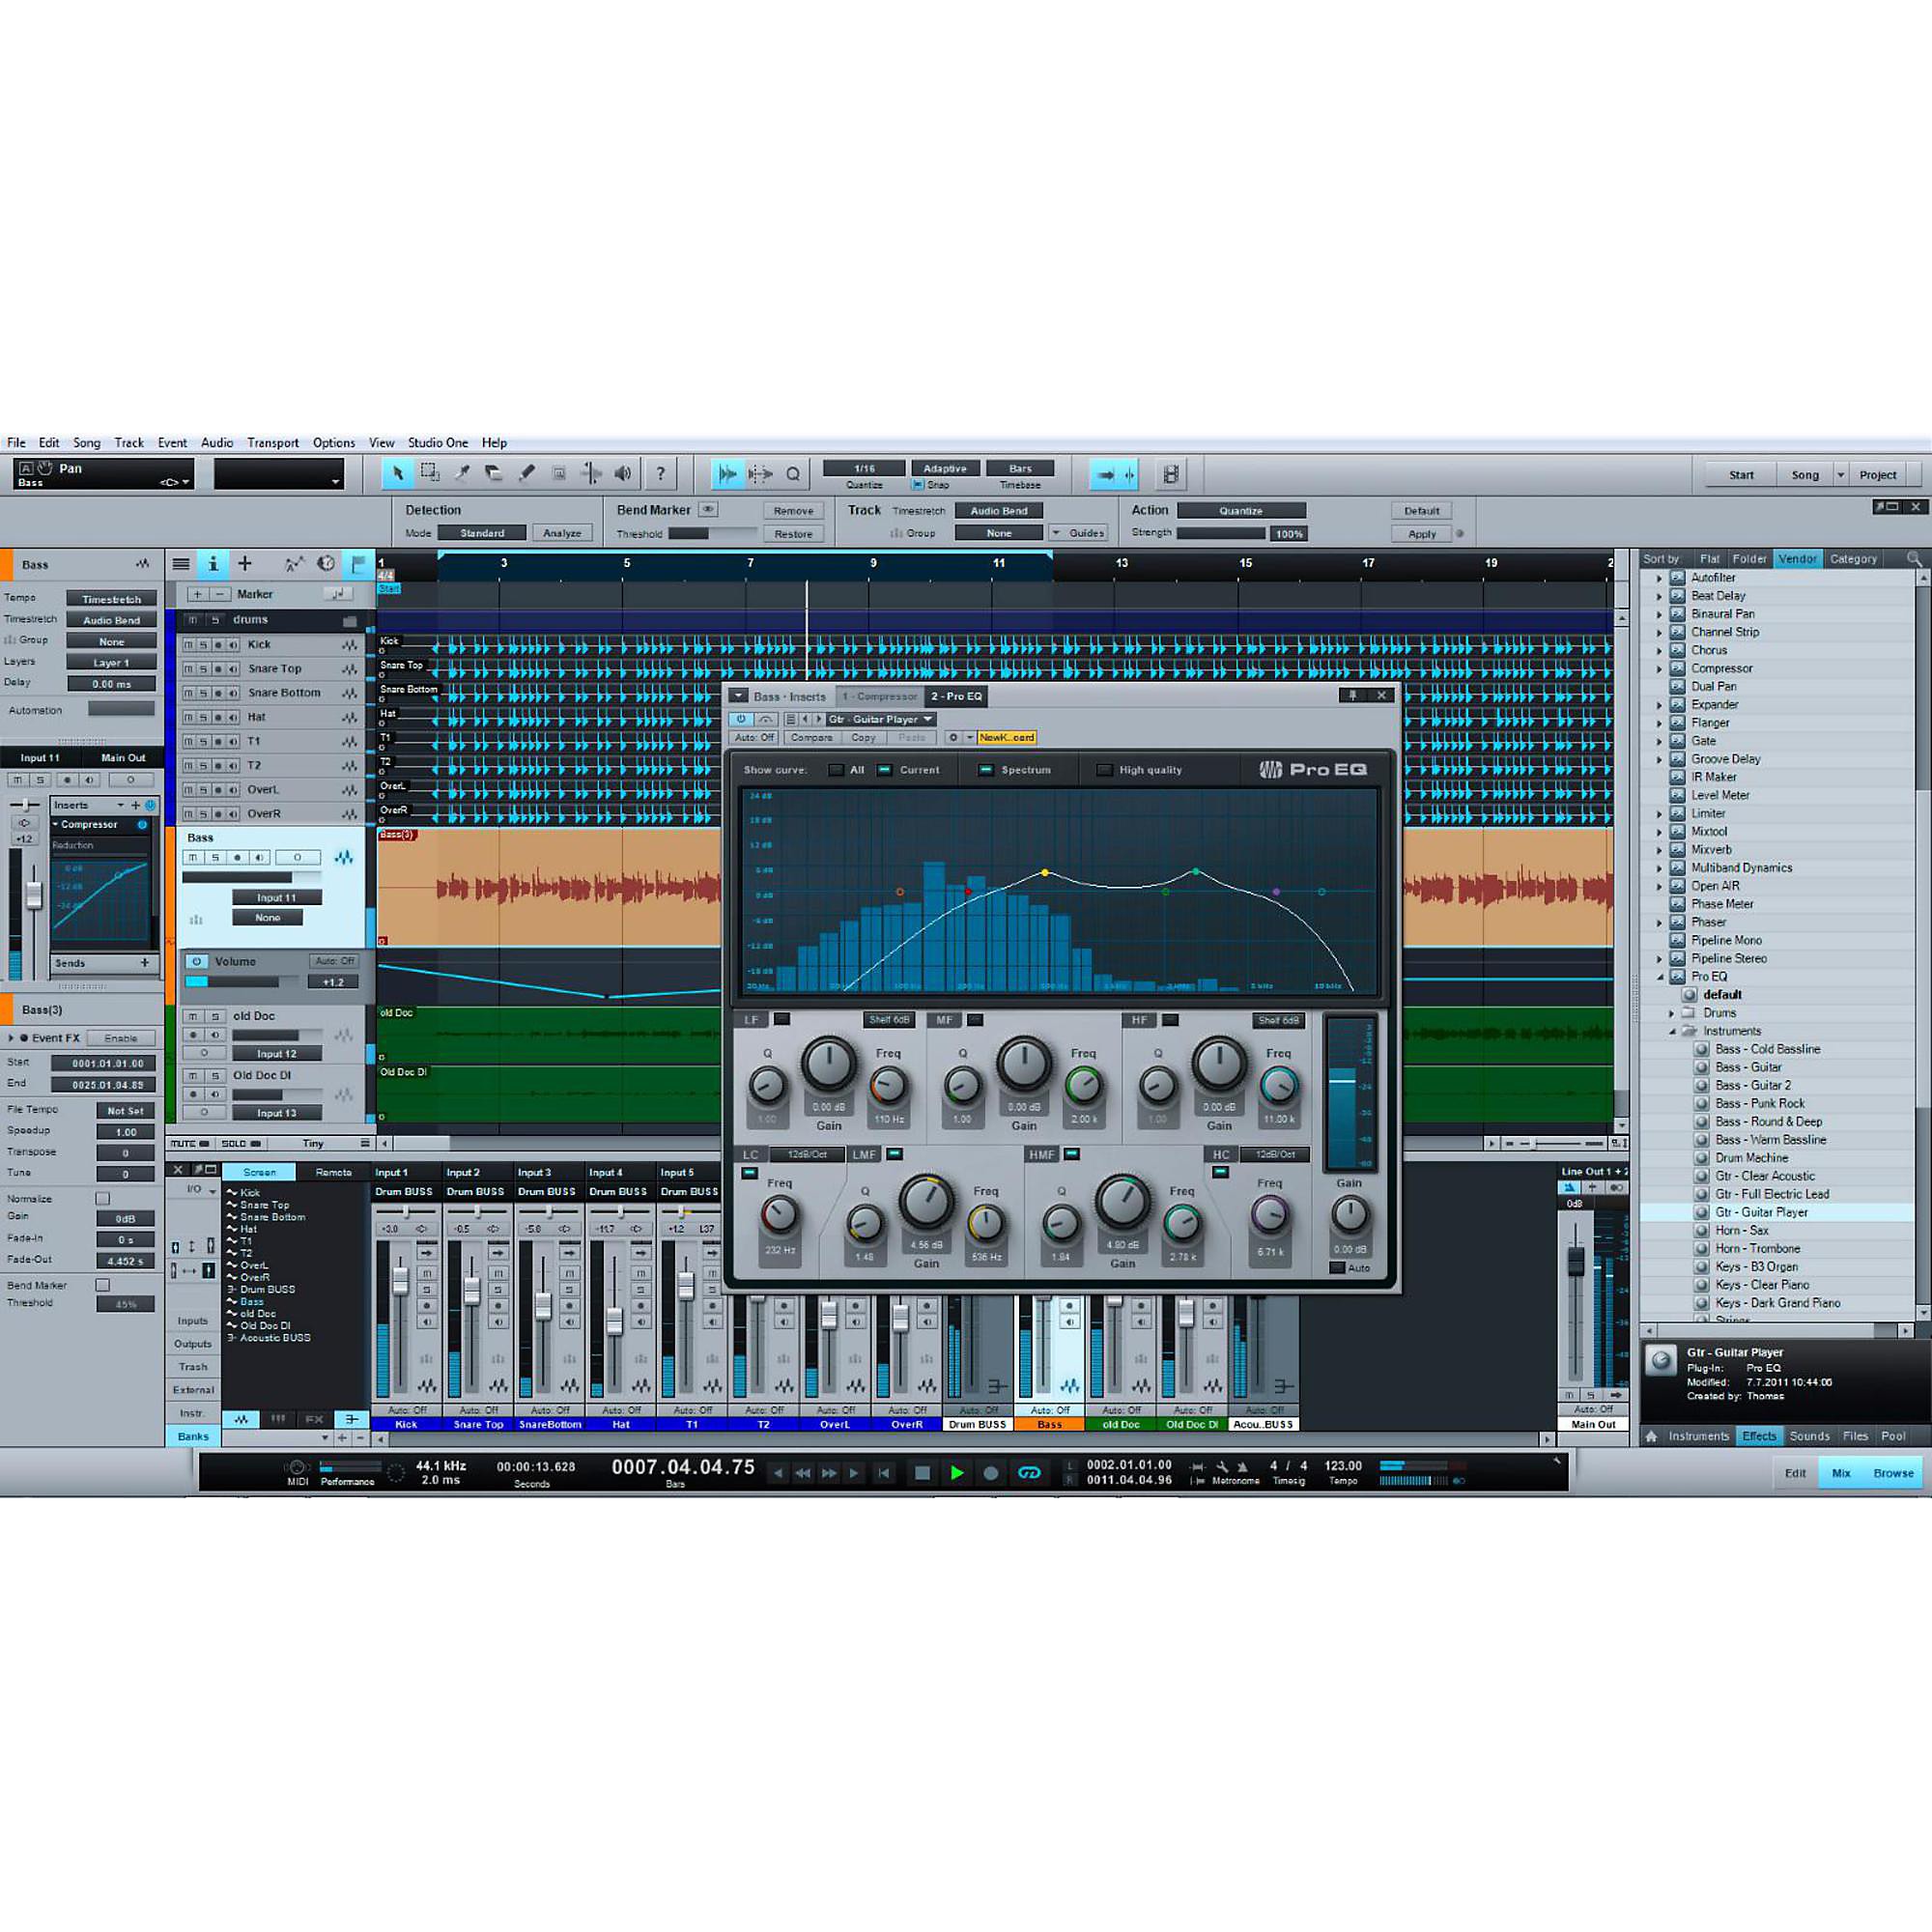The height and width of the screenshot is (1932, 1932).
Task: Select the Bass - Punk Rock preset
Action: 1759,1103
